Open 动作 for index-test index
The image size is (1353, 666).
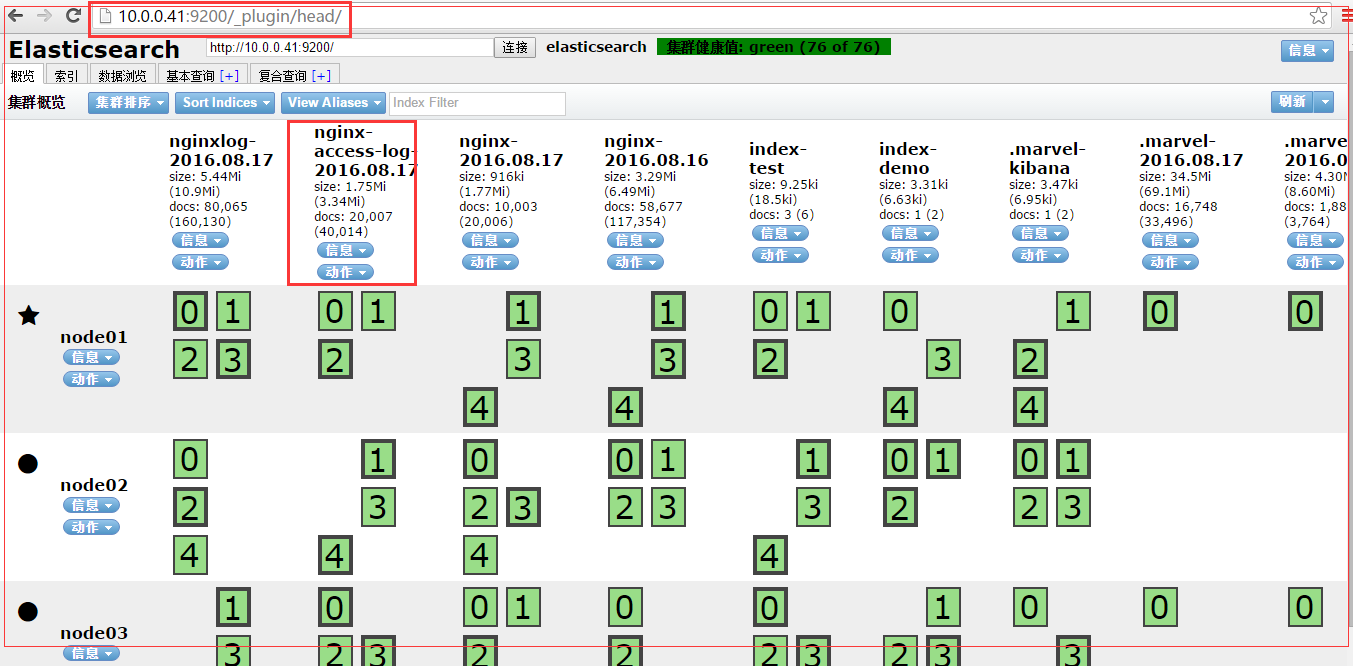(780, 255)
